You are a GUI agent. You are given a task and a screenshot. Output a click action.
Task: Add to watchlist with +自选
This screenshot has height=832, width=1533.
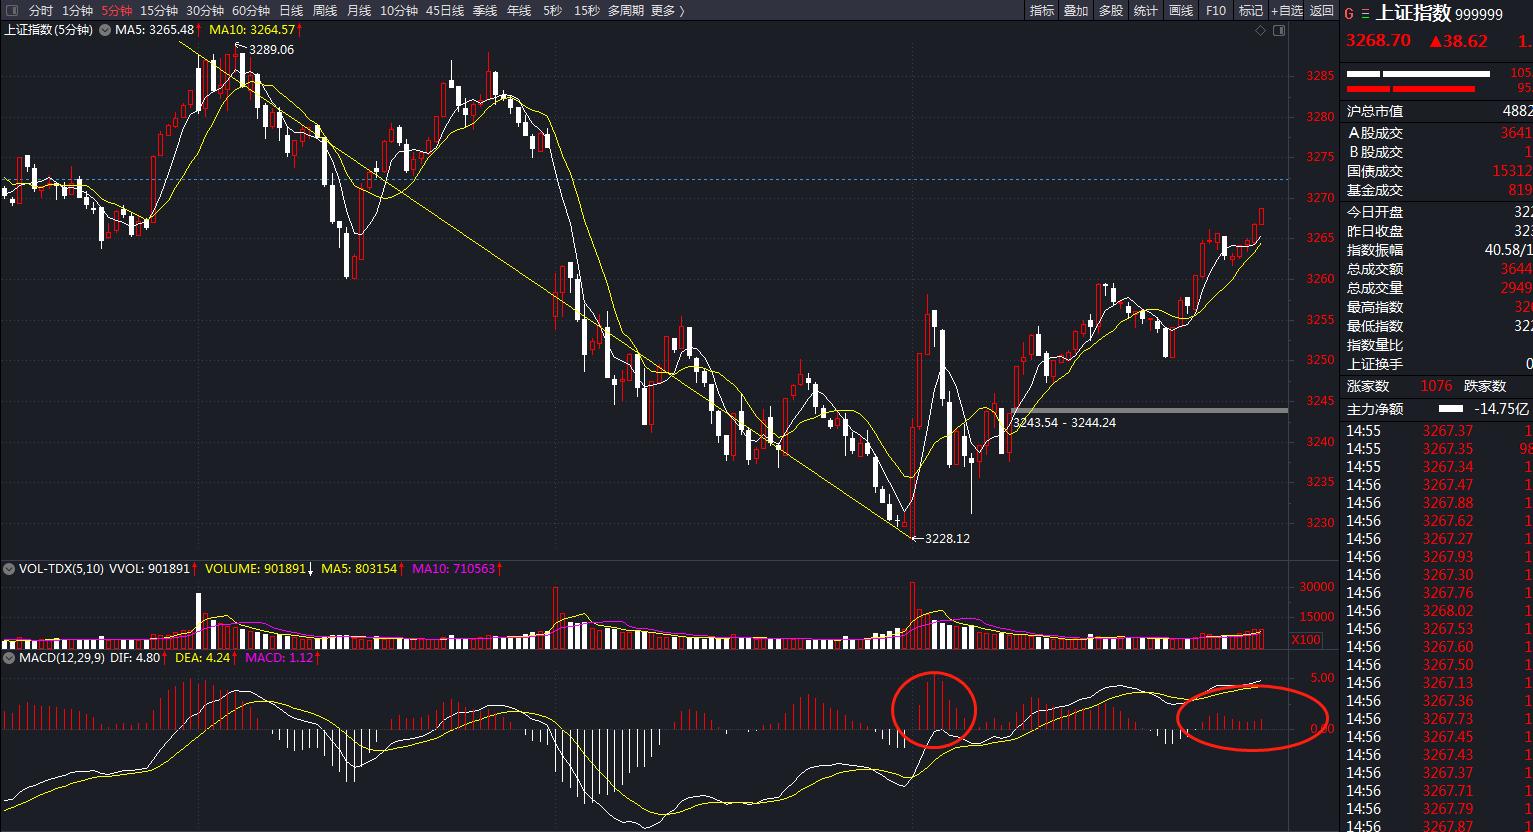pos(1286,11)
